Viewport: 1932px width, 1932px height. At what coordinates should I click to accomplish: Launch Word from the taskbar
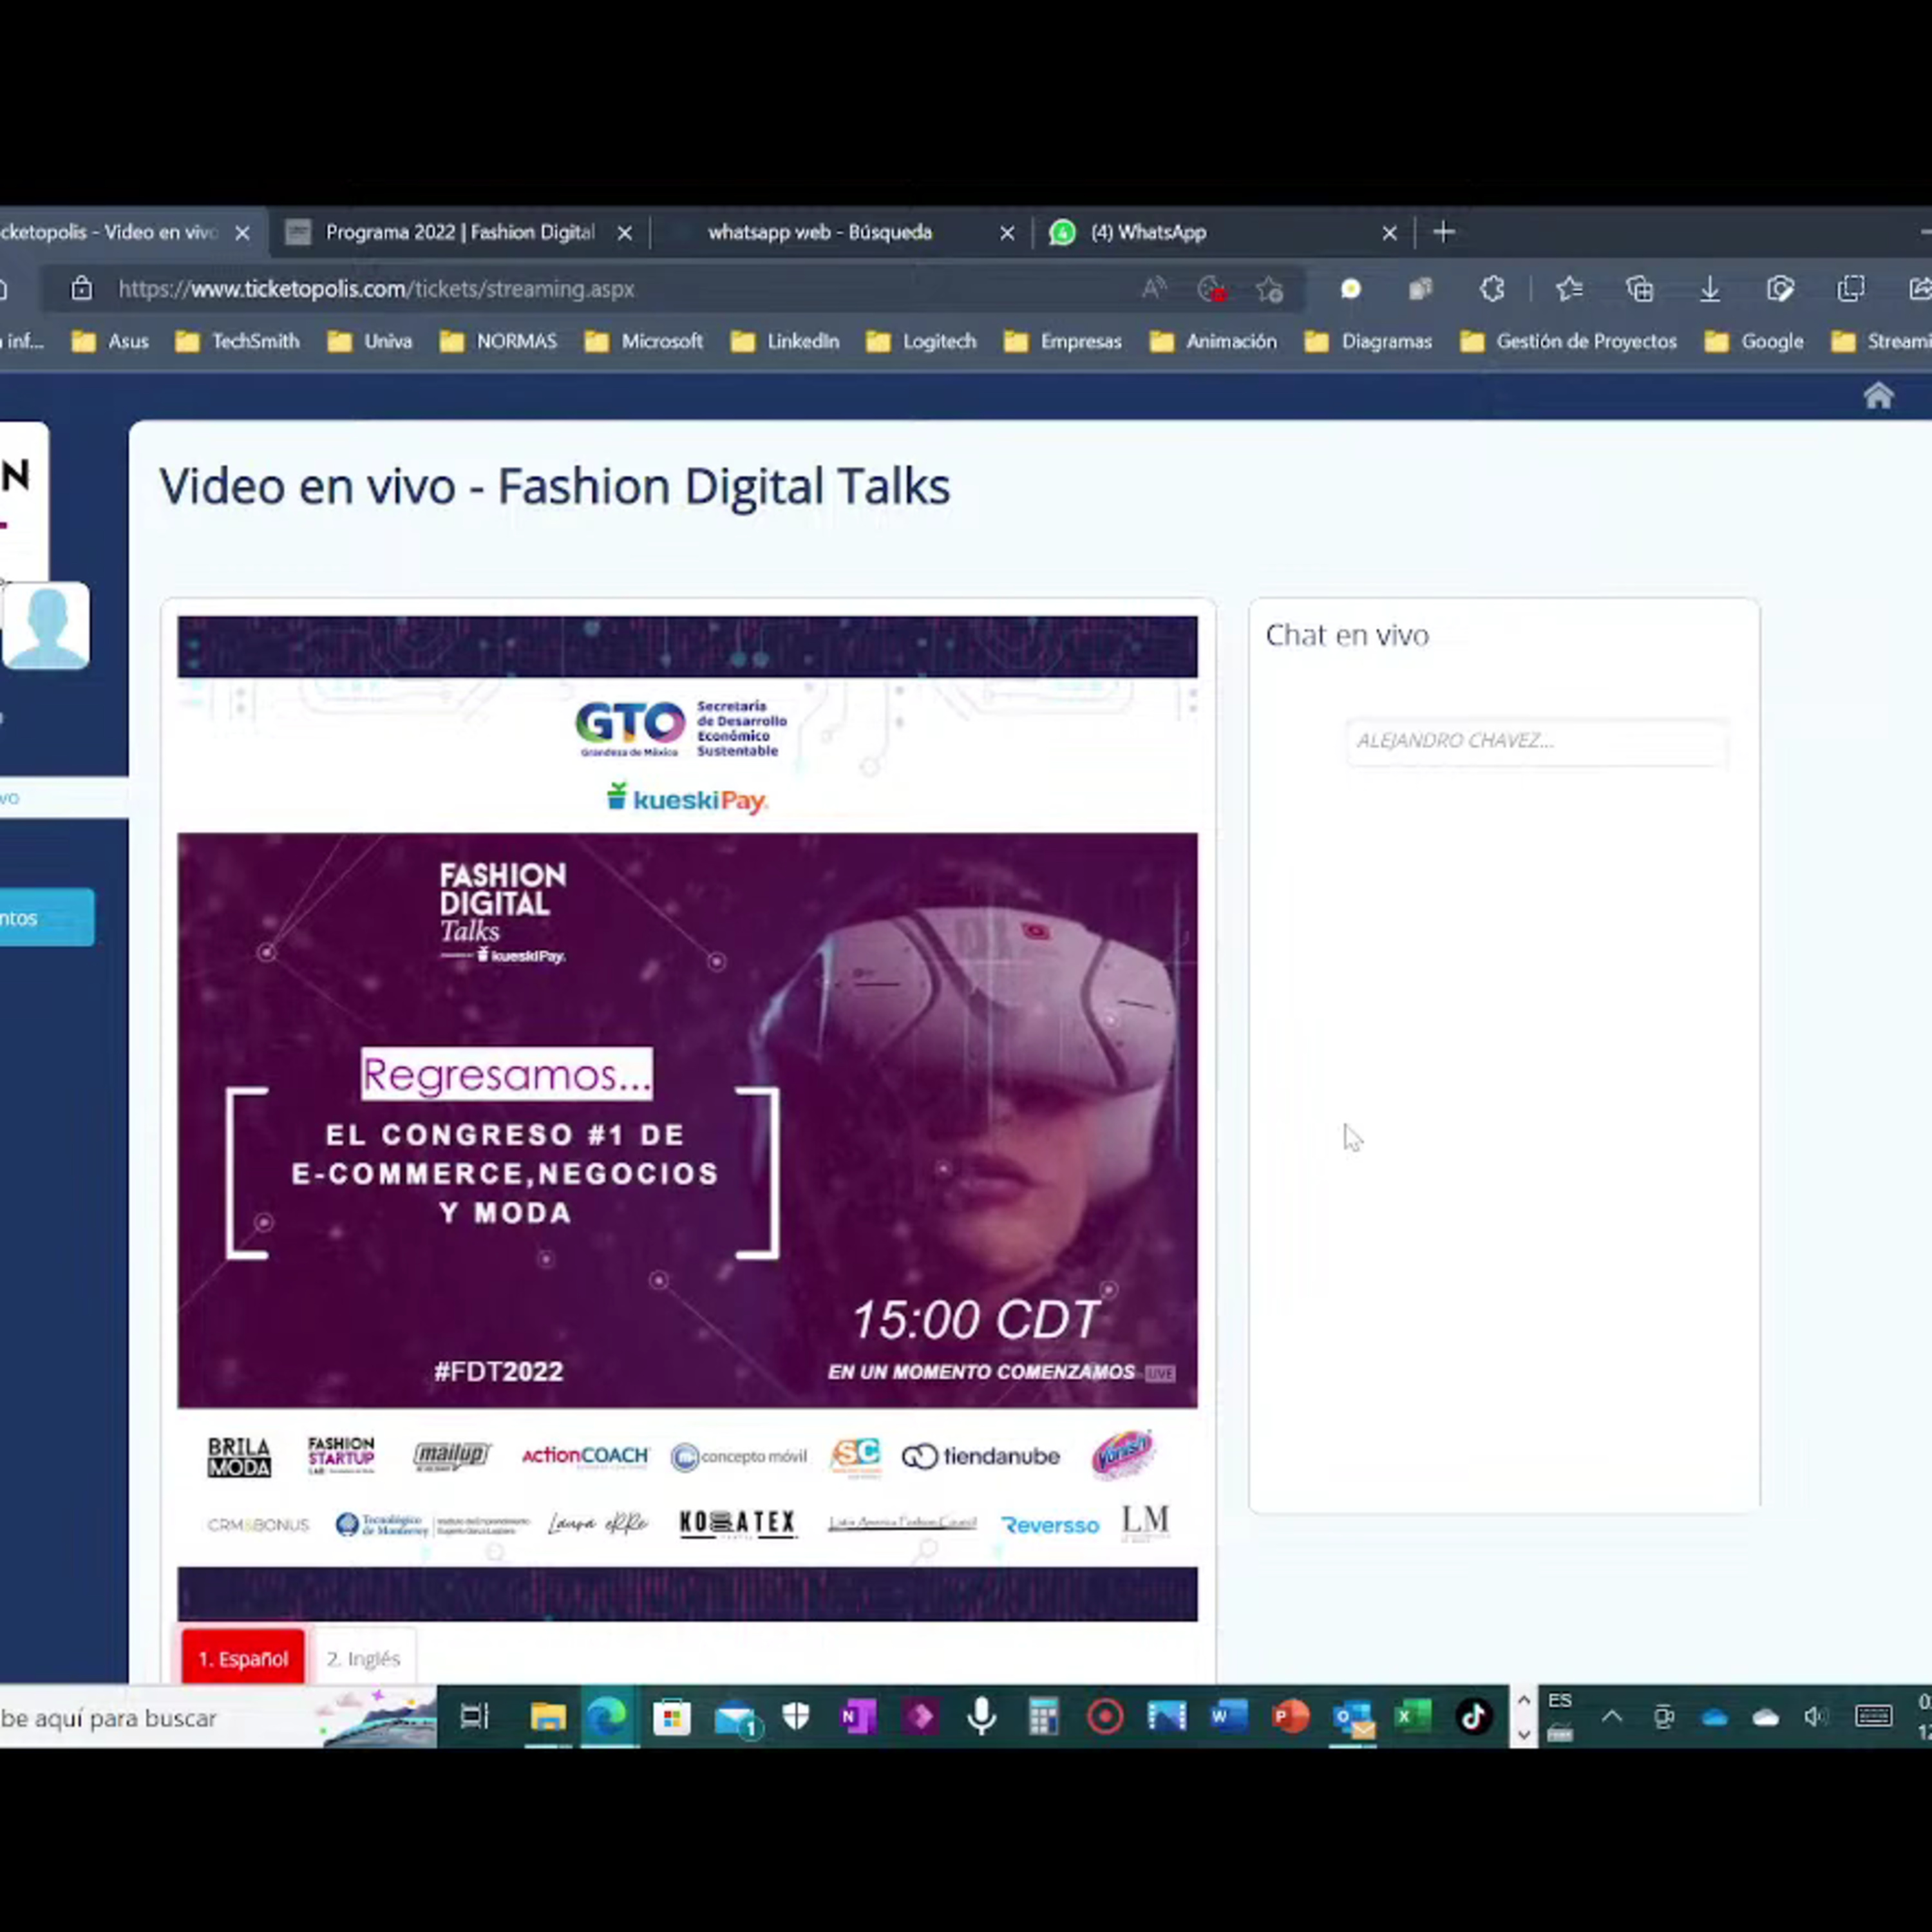coord(1228,1717)
